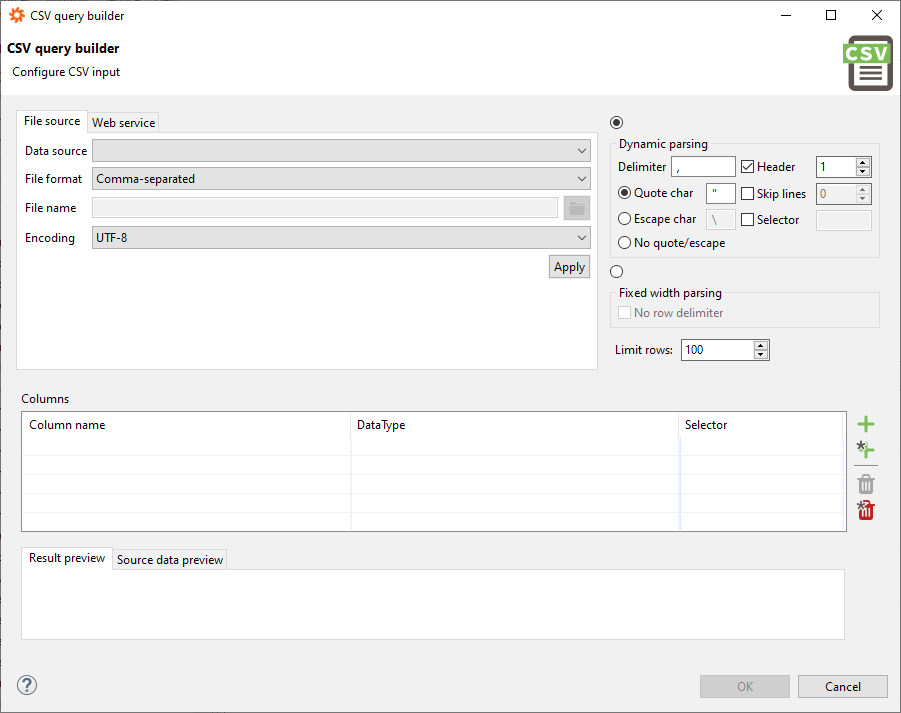Click the folder browse icon beside File name
Viewport: 901px width, 713px height.
pos(577,208)
